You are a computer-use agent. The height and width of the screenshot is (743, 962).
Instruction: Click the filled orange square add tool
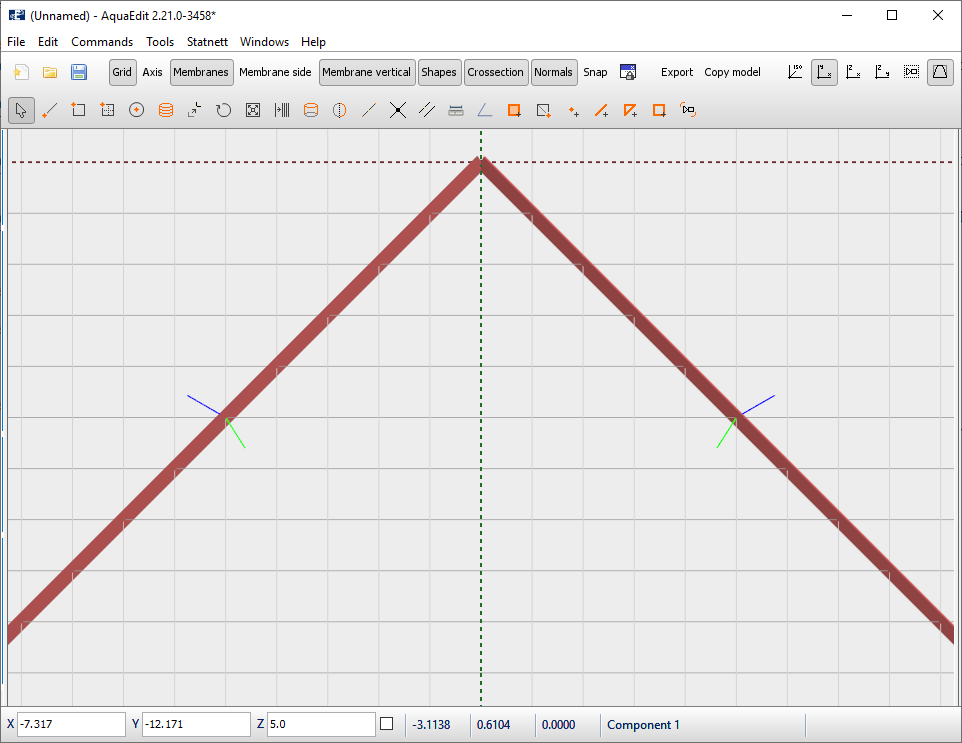514,110
